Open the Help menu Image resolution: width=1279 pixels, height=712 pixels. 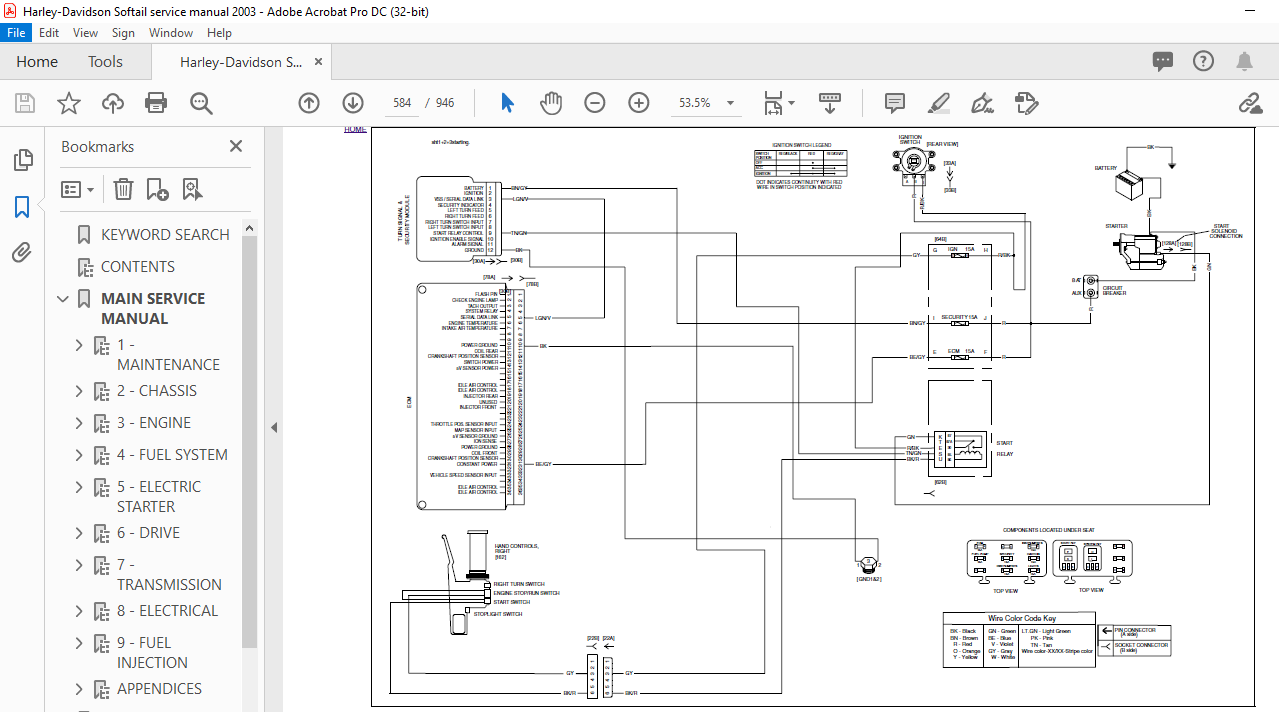(x=219, y=33)
